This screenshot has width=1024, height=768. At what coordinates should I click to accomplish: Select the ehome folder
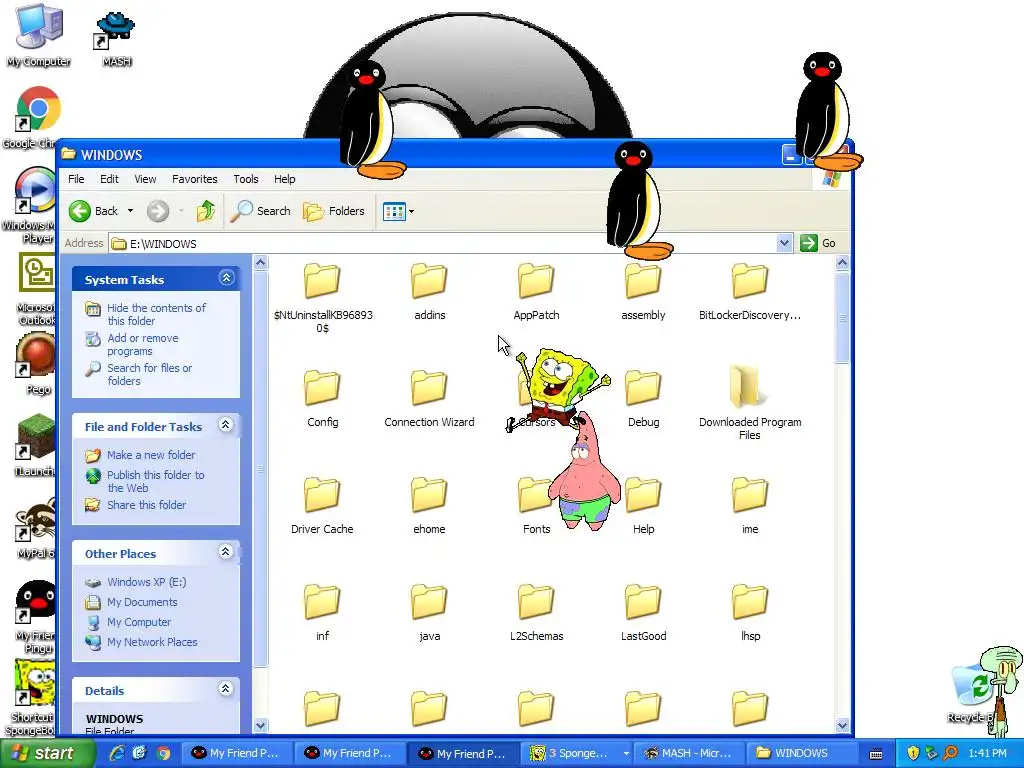(429, 506)
